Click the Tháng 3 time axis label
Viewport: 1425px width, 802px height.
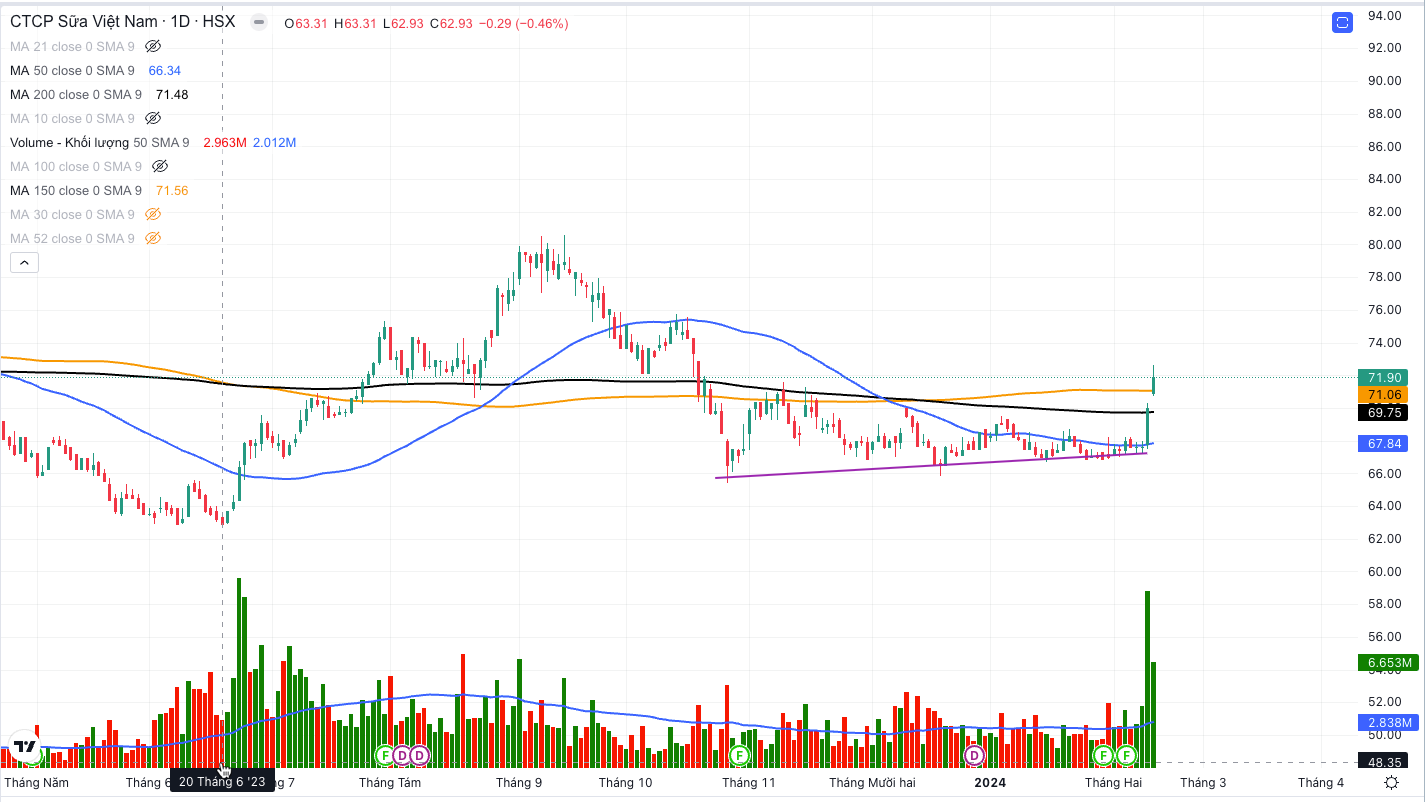click(1203, 782)
